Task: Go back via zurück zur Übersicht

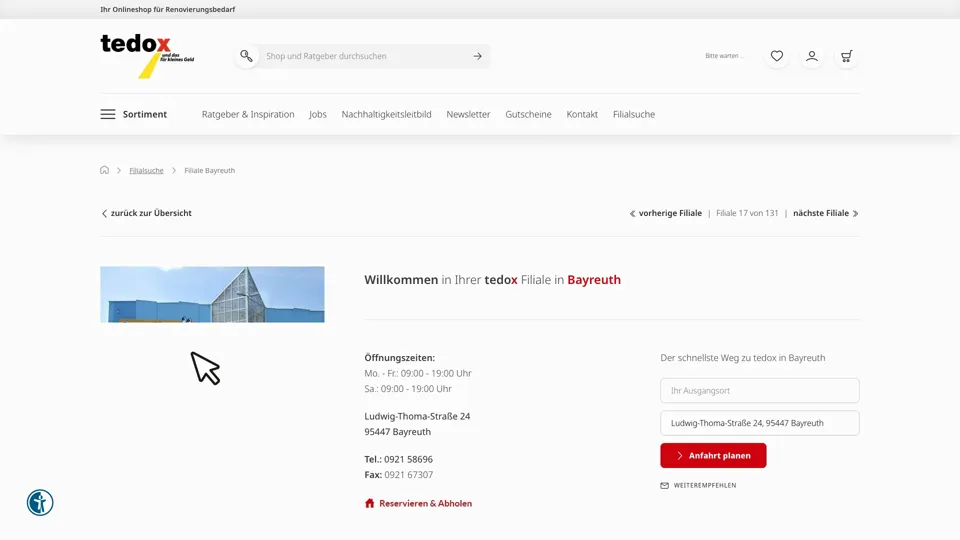Action: tap(146, 213)
